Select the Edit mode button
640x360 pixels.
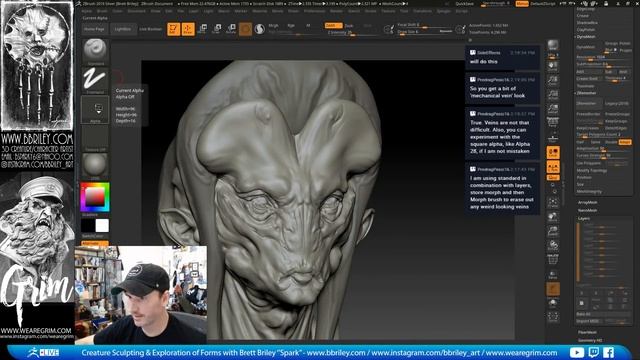(x=173, y=29)
